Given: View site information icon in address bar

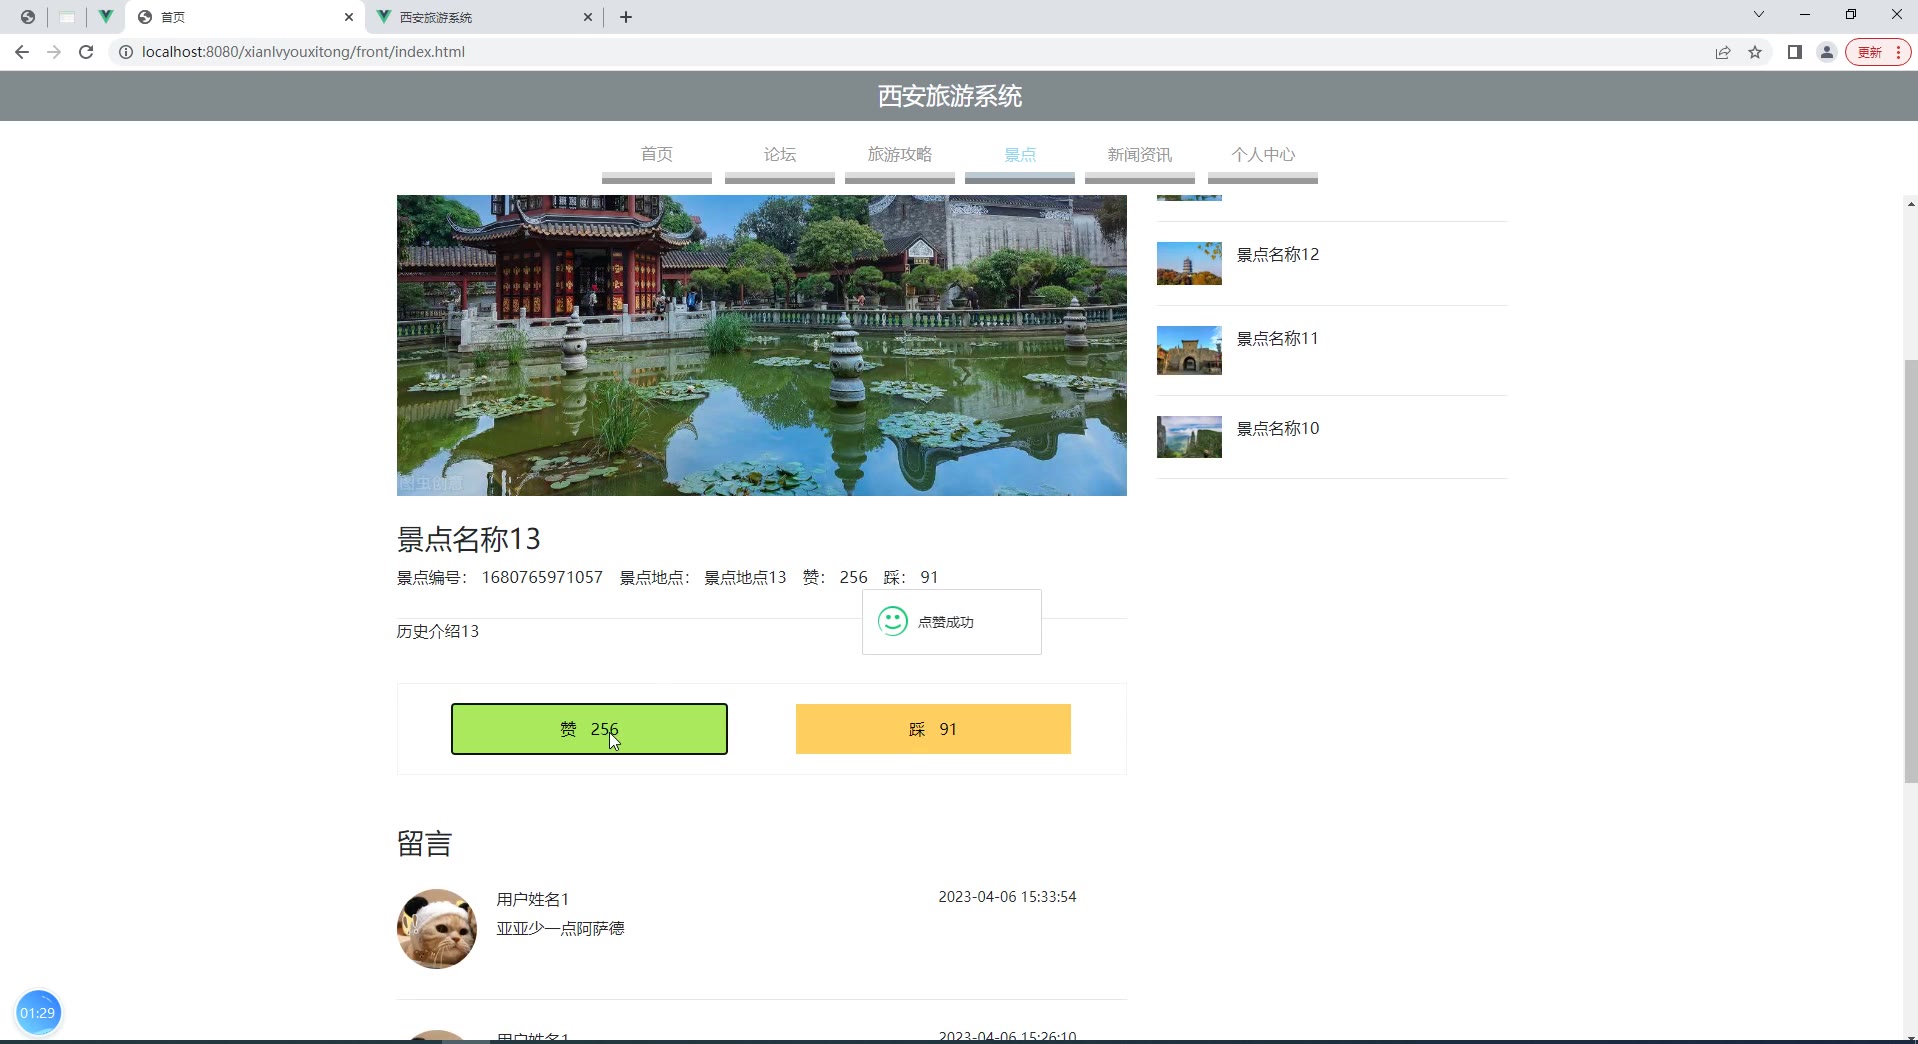Looking at the screenshot, I should point(126,52).
